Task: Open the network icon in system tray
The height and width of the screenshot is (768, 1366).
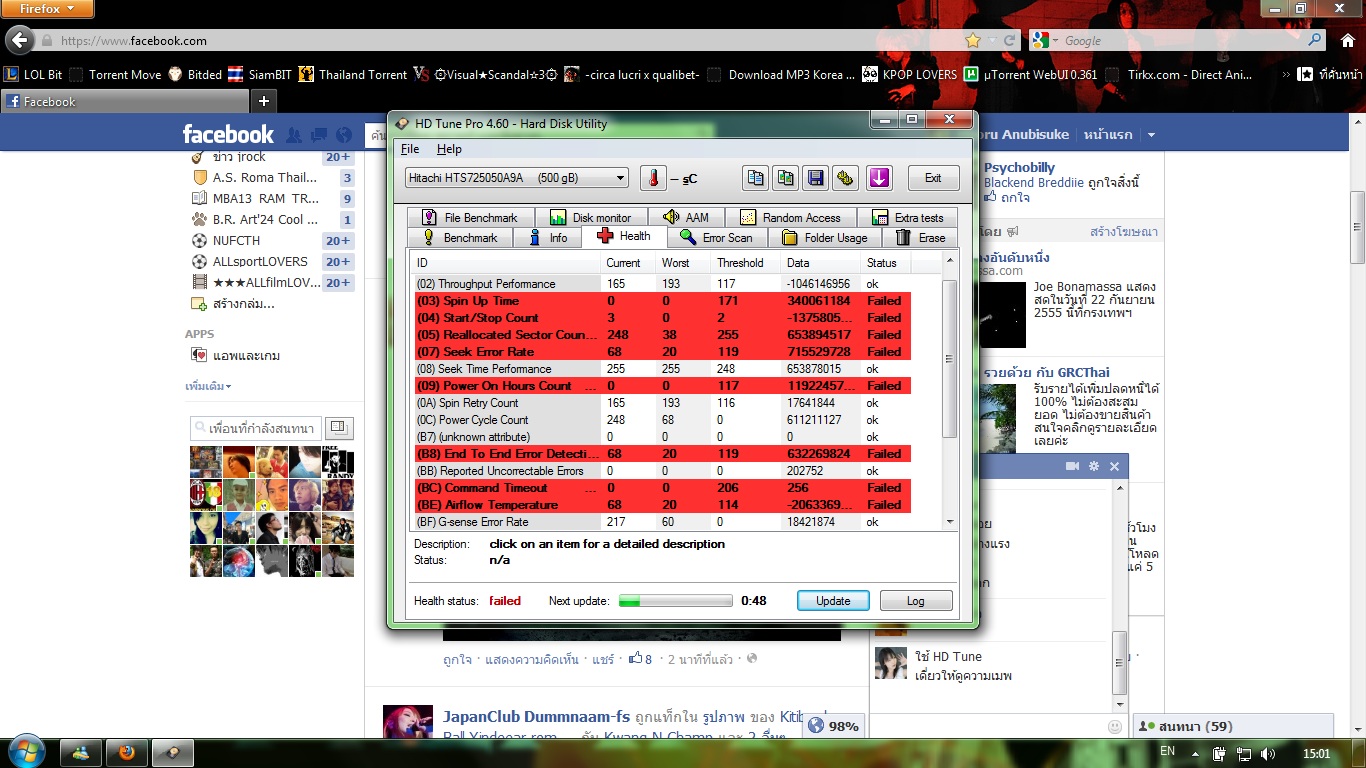Action: click(1244, 753)
